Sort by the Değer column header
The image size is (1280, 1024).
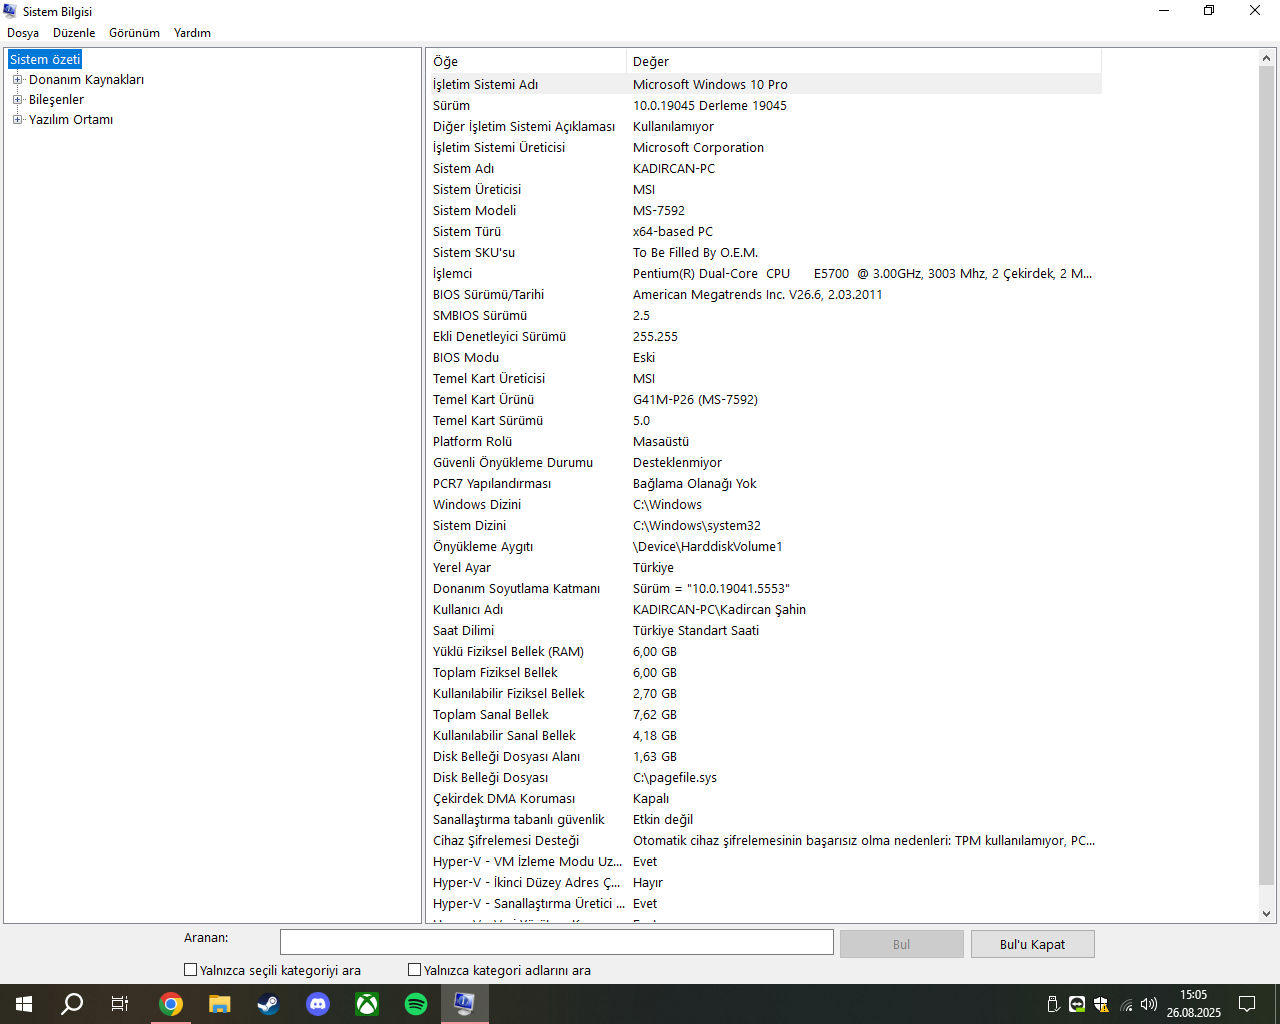[x=864, y=62]
